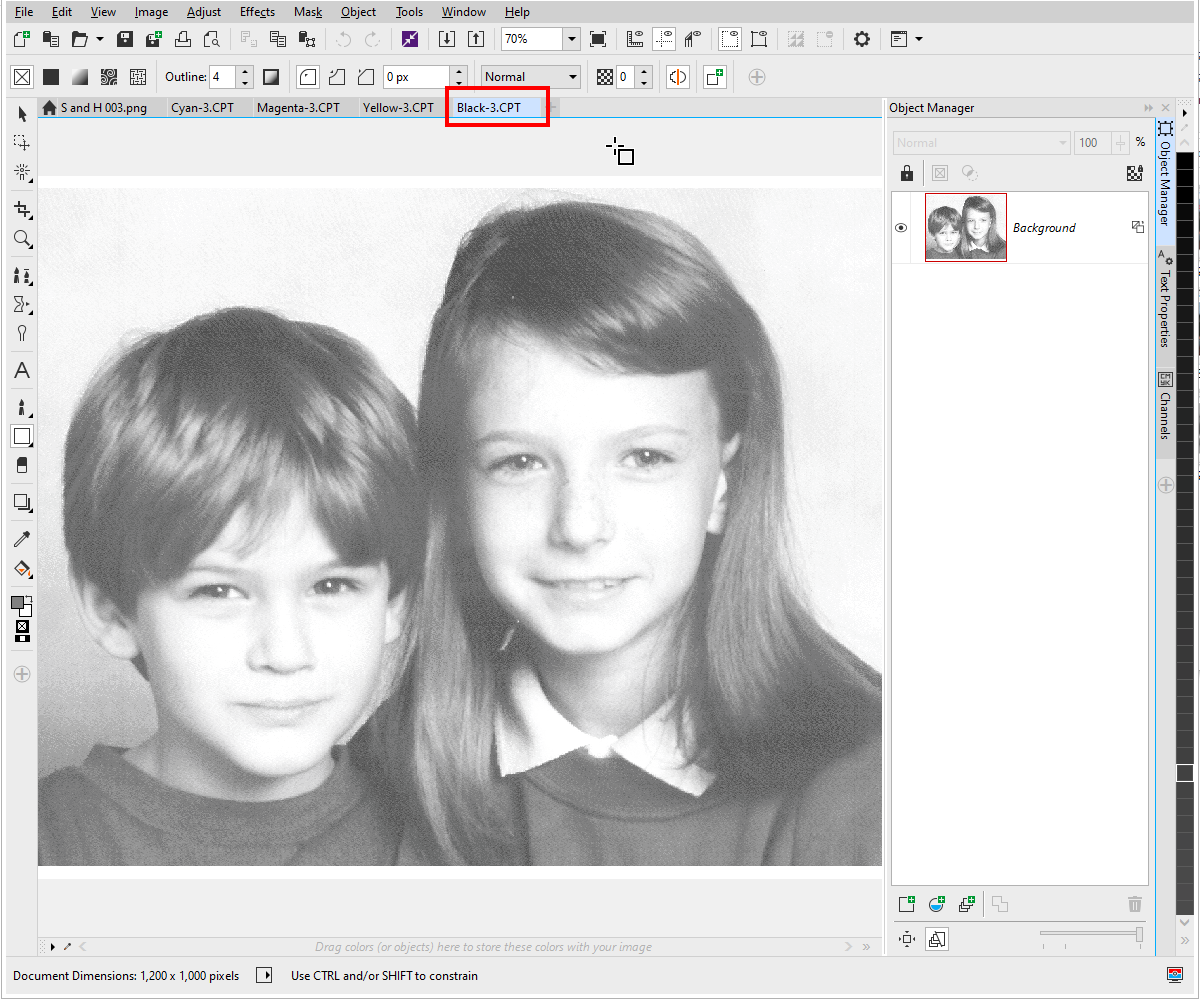This screenshot has height=1000, width=1200.
Task: Select the Crop tool
Action: (x=22, y=209)
